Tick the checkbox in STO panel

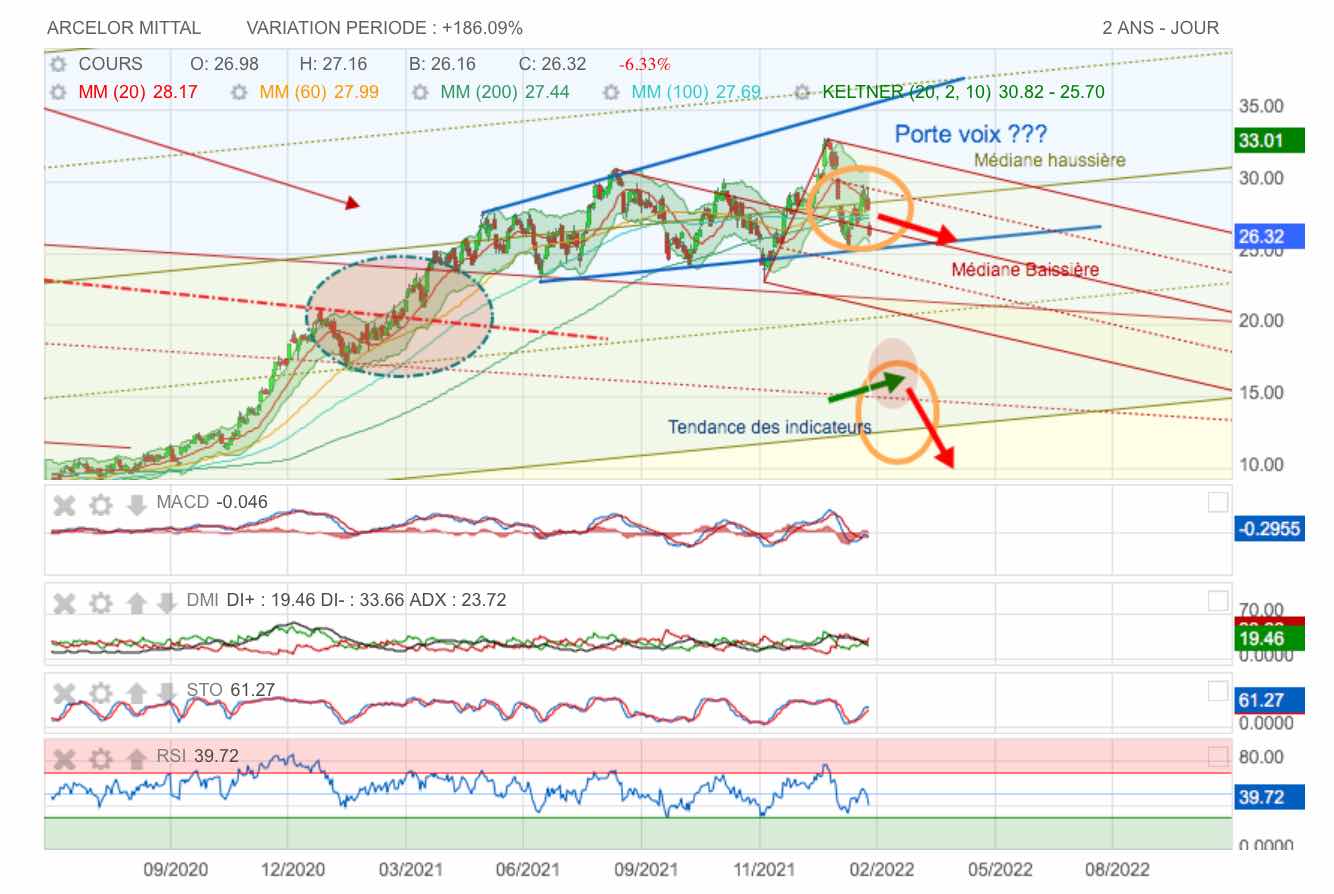click(1217, 690)
